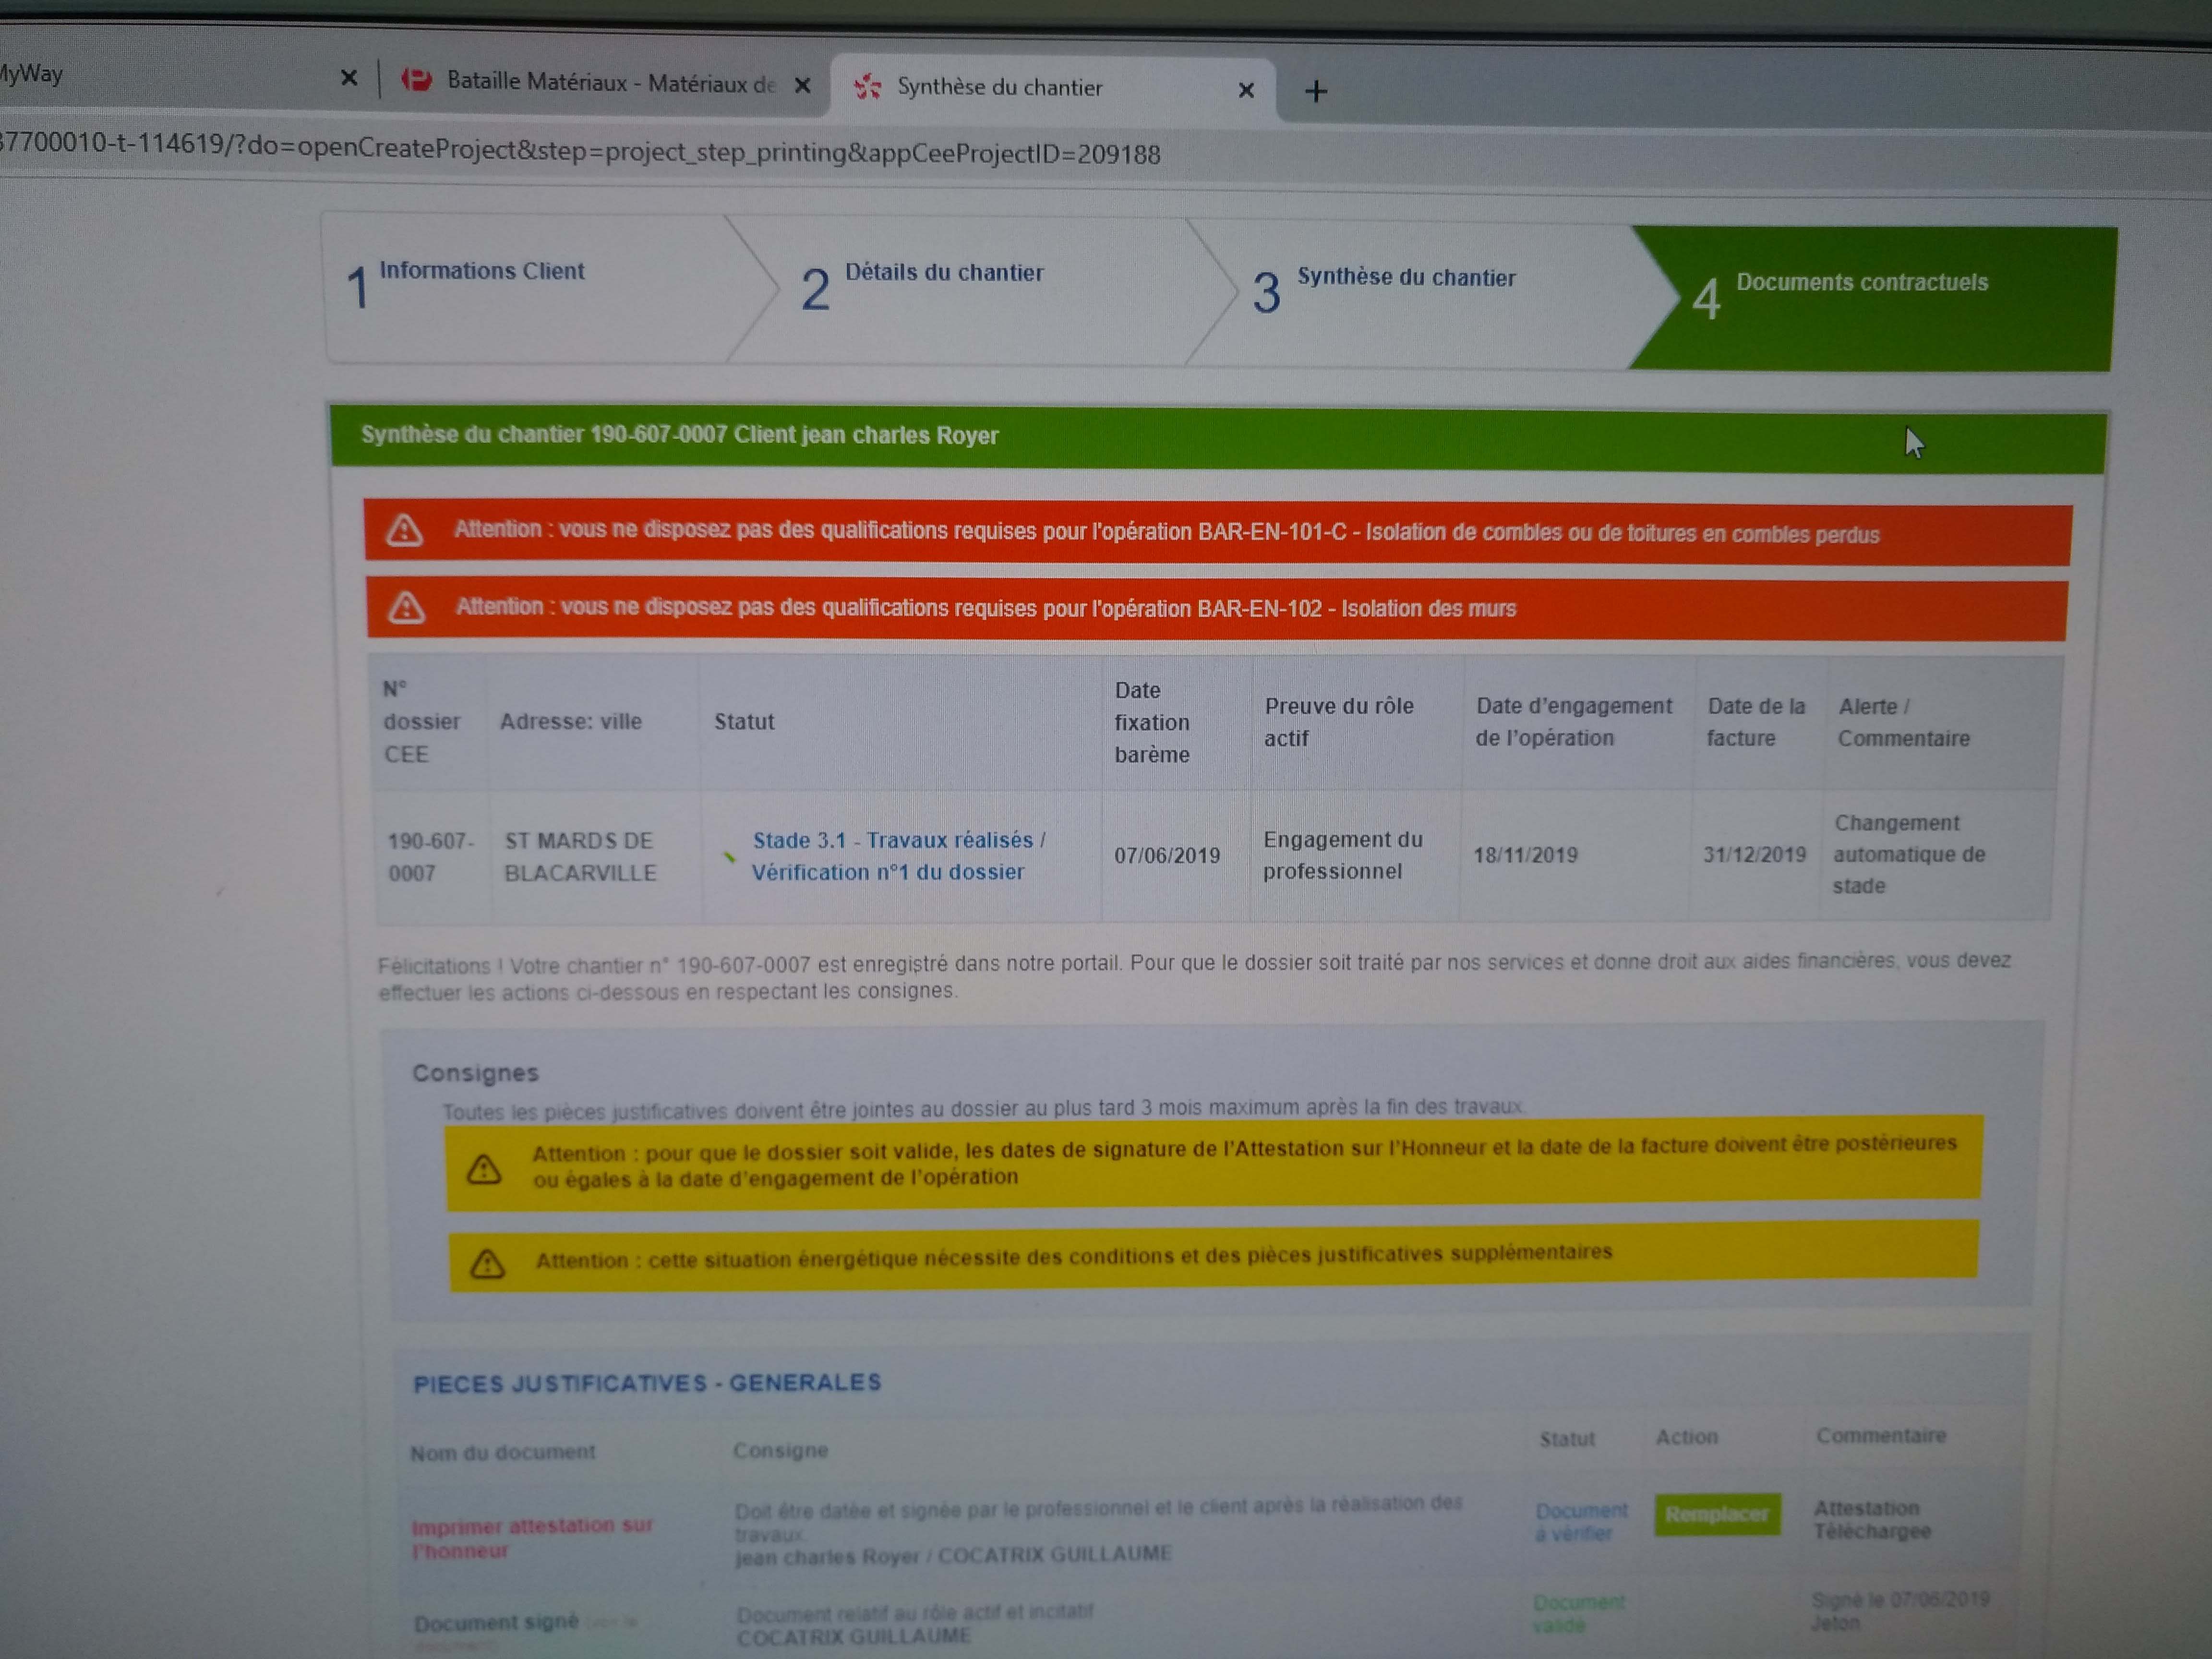Image resolution: width=2212 pixels, height=1659 pixels.
Task: Click the Bataille Matériaux tab favicon
Action: [x=417, y=80]
